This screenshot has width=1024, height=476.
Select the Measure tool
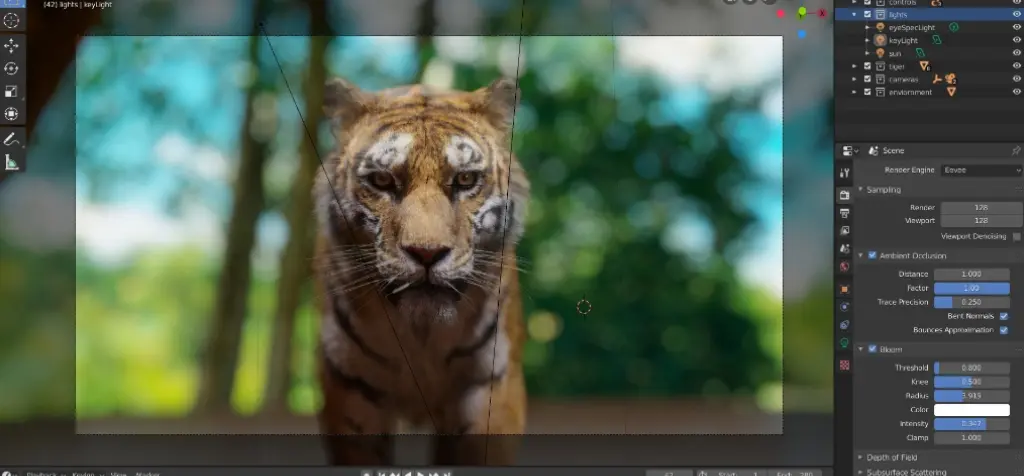pos(12,163)
